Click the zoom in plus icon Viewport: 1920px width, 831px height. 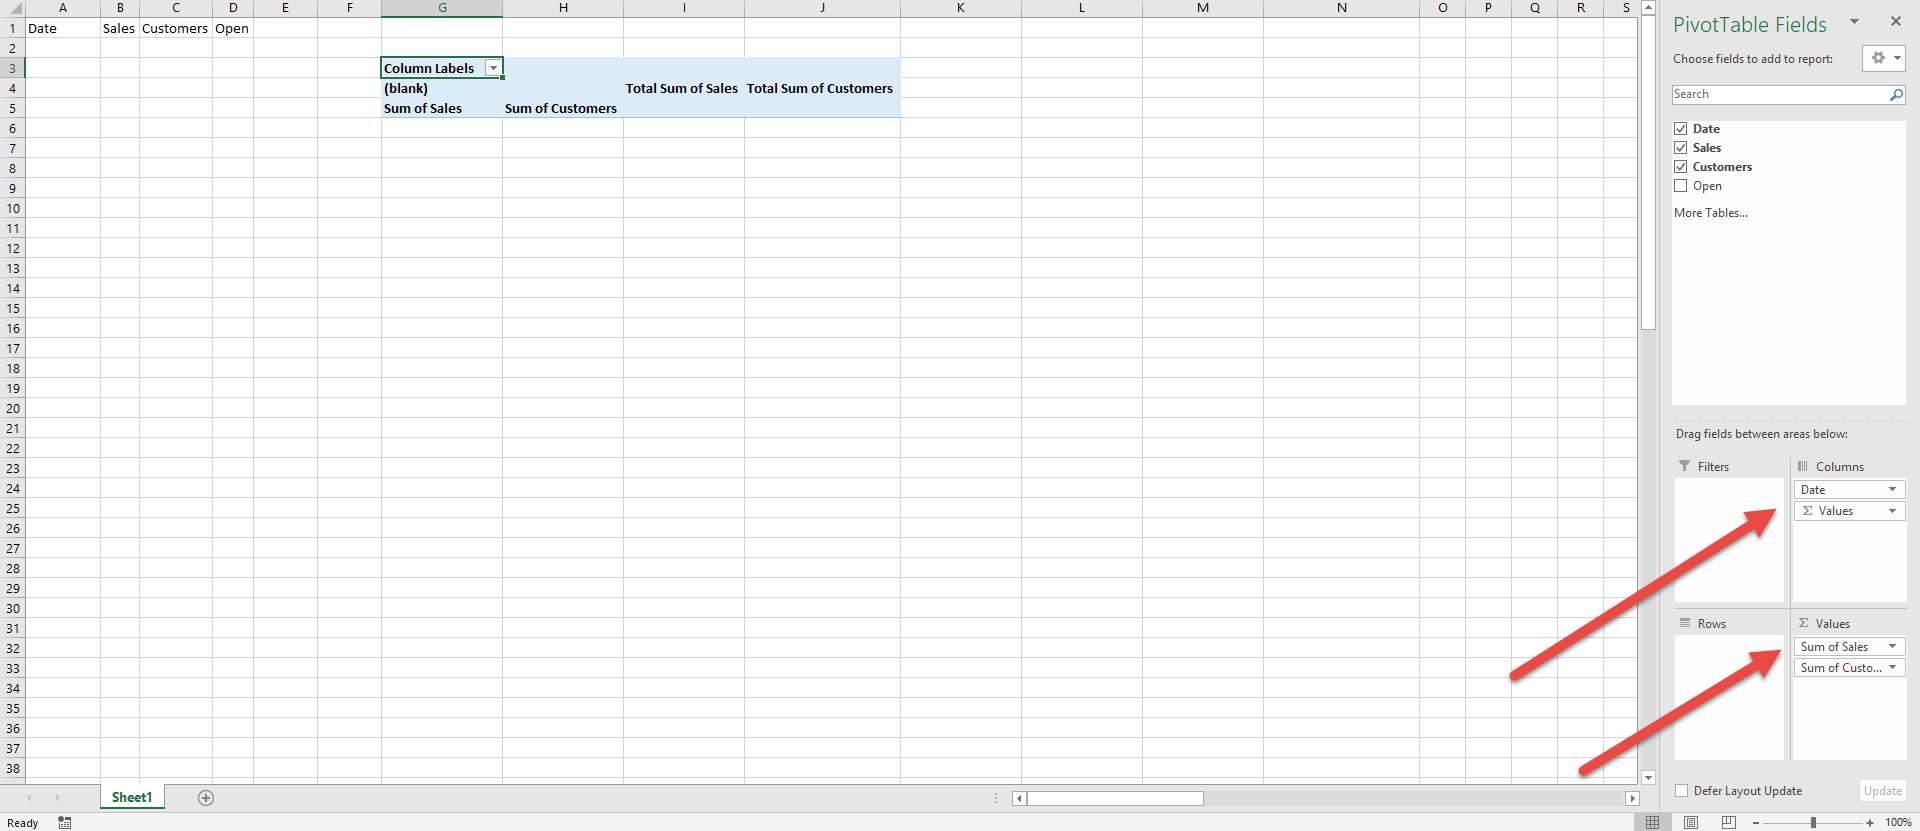tap(1870, 823)
